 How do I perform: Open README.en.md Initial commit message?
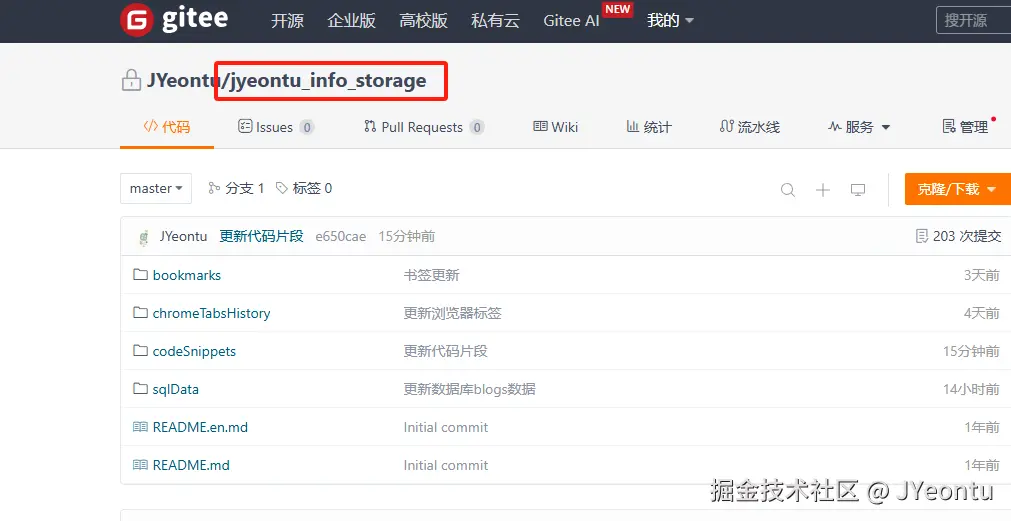click(446, 427)
